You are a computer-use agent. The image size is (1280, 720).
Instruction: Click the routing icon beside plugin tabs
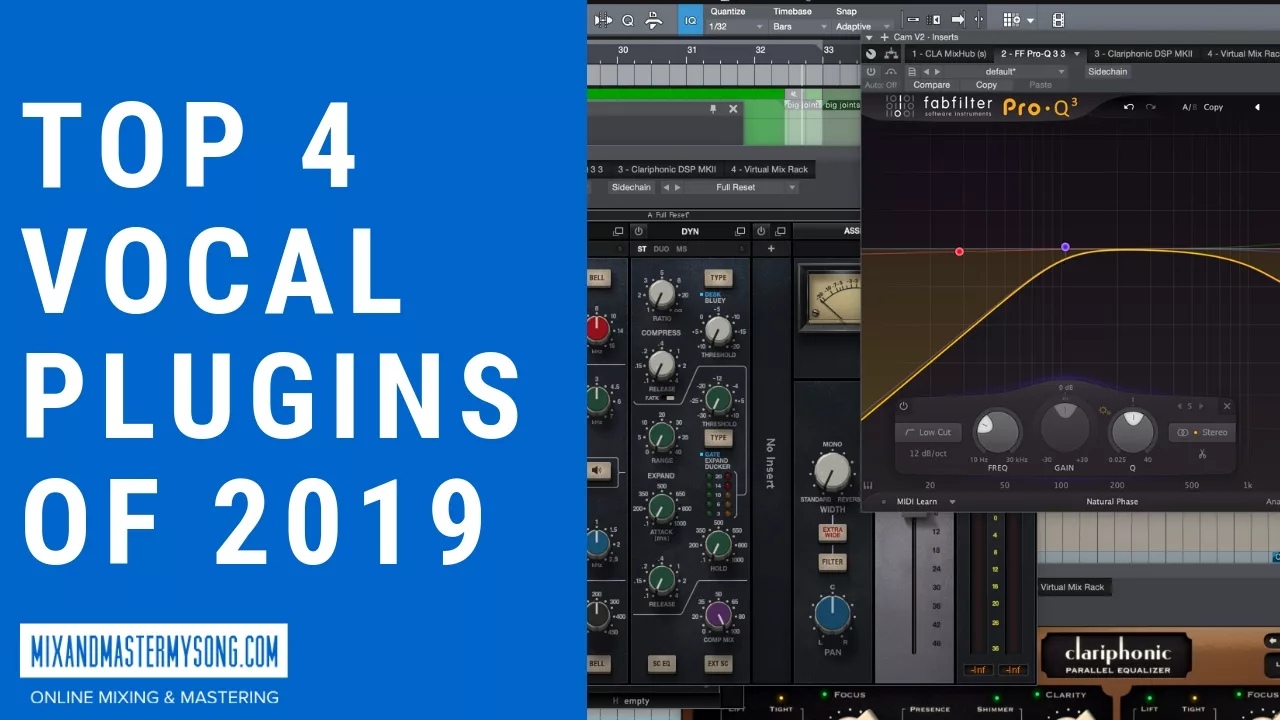click(x=890, y=54)
